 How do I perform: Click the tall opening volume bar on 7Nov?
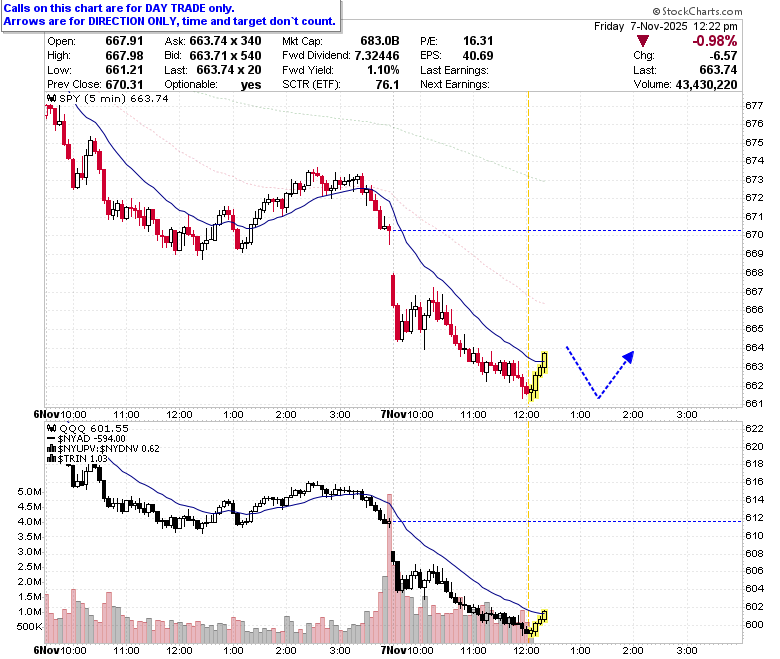[390, 568]
